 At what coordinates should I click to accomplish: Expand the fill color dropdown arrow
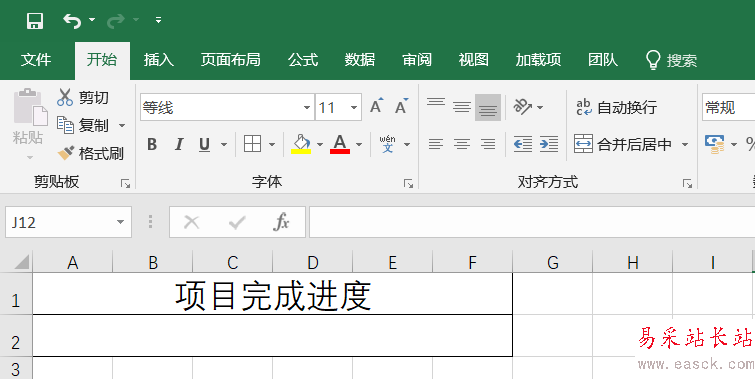point(320,144)
